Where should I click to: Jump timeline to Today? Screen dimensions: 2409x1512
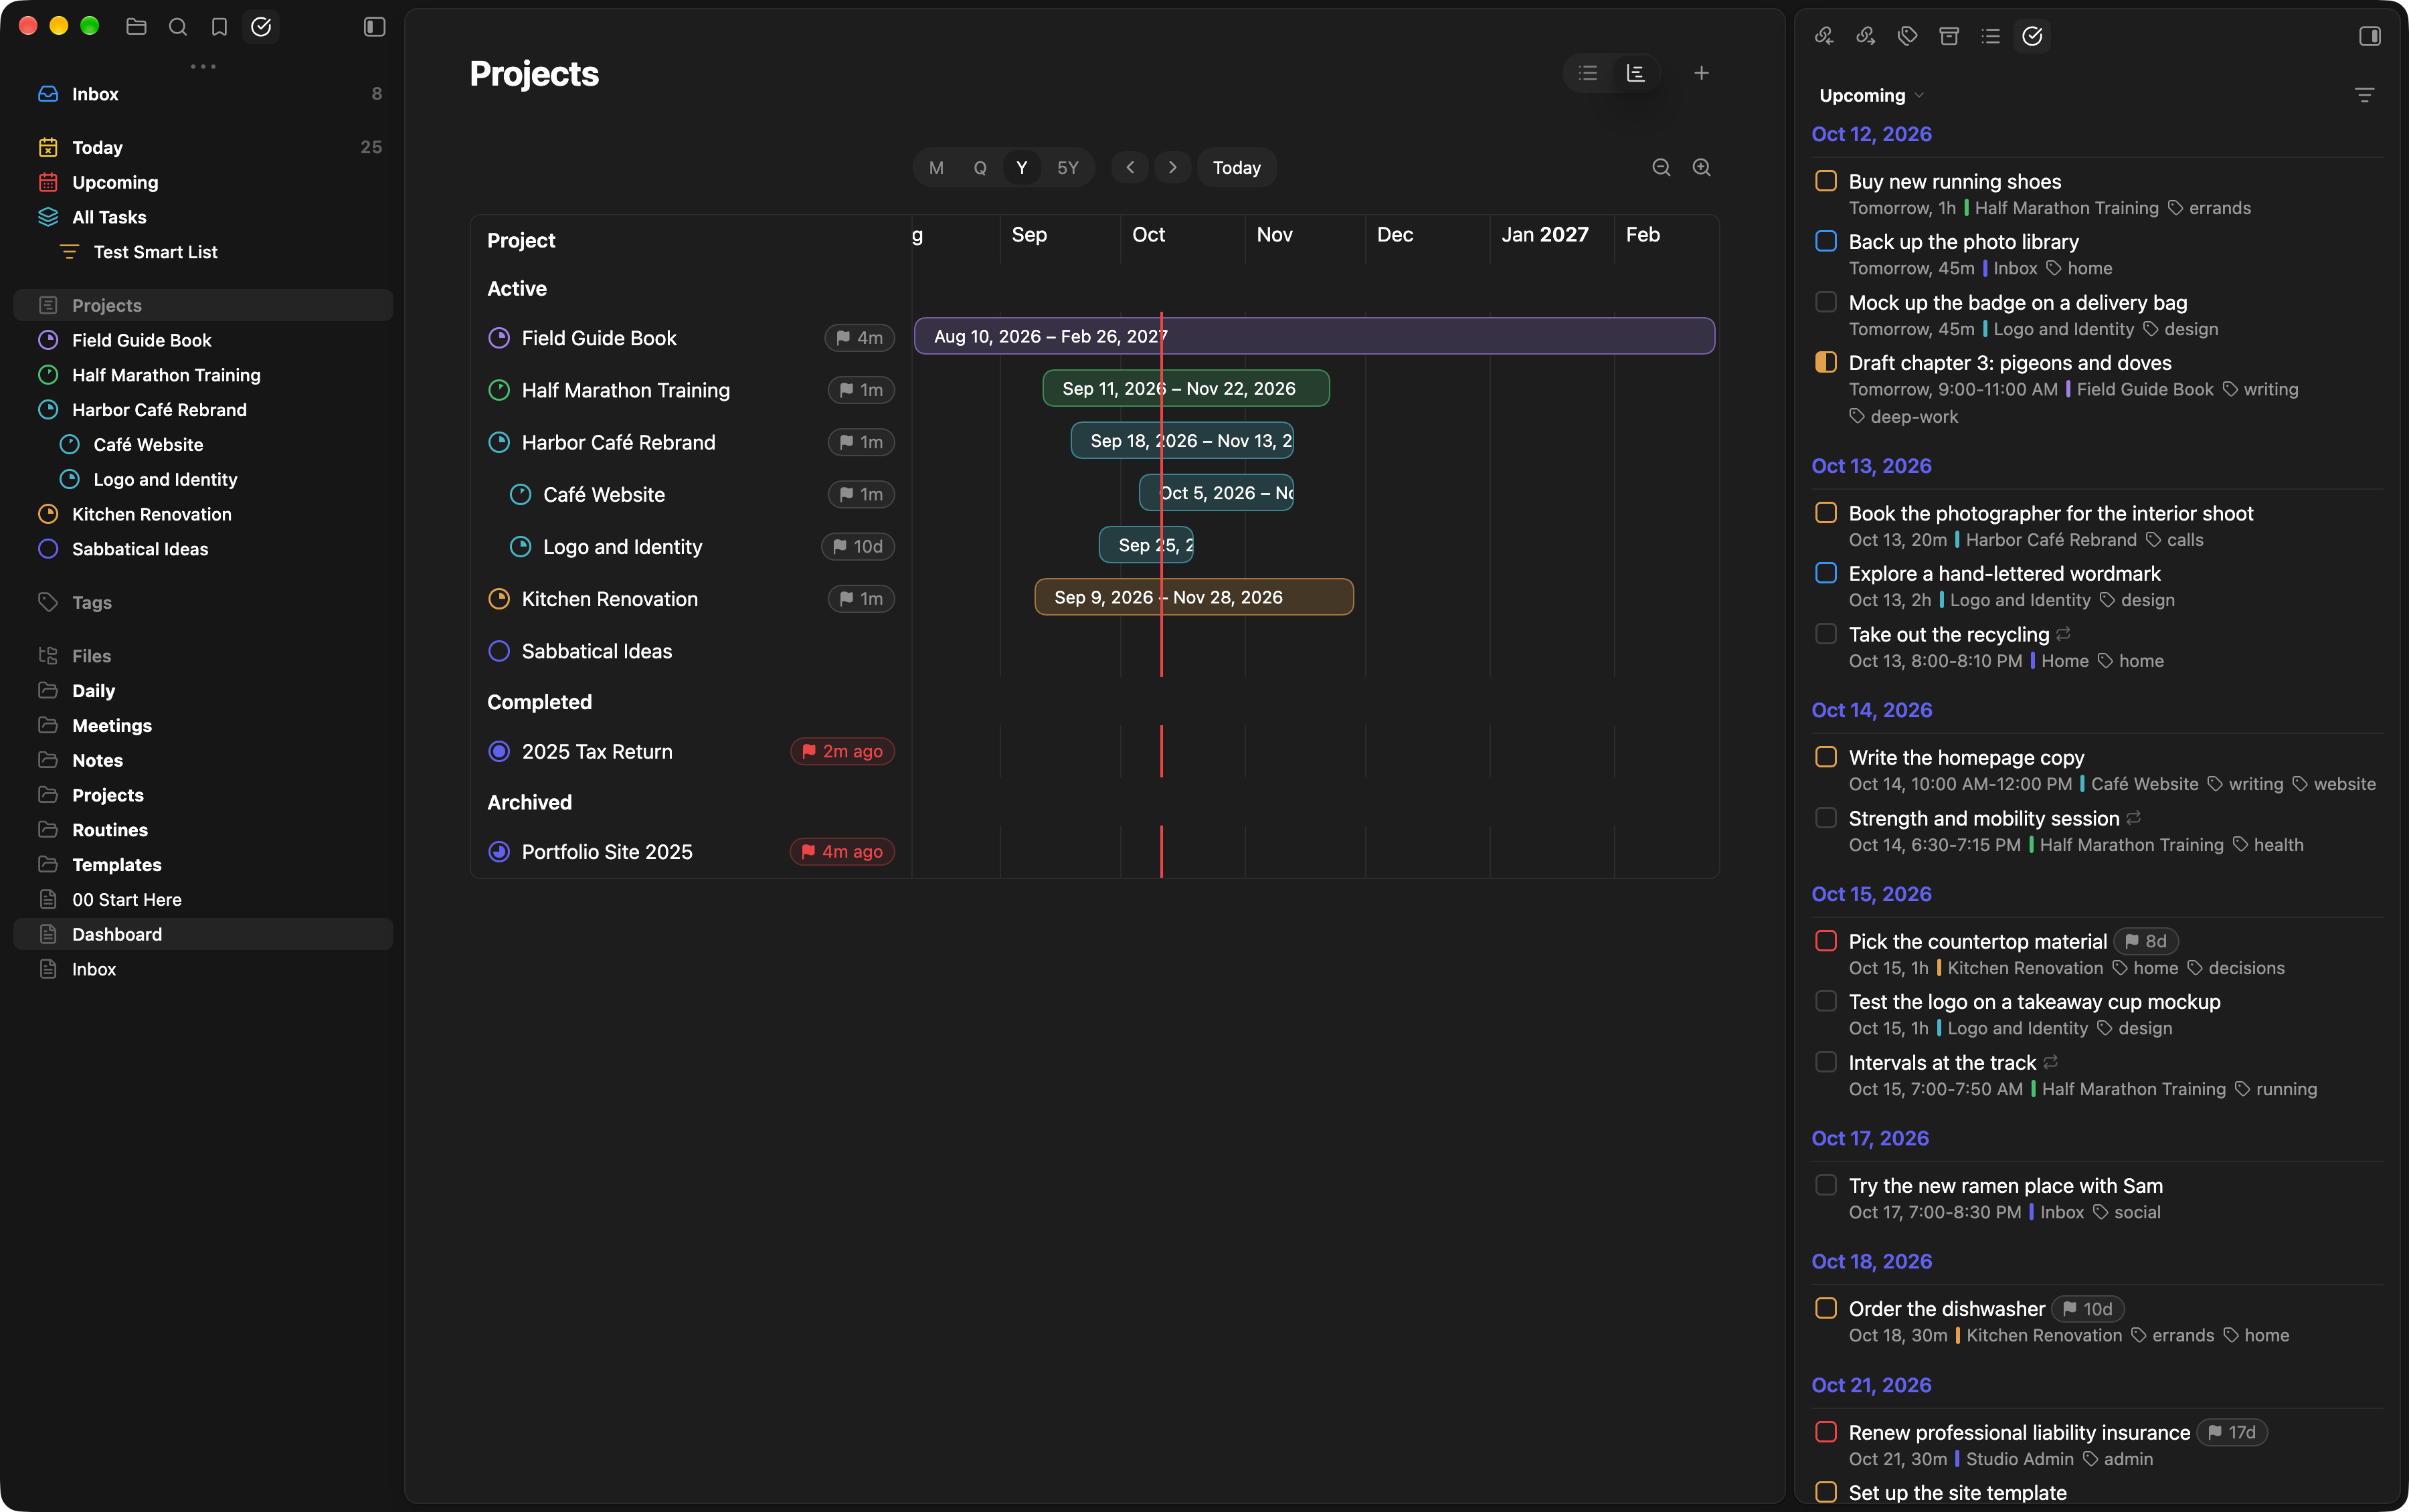pos(1237,168)
